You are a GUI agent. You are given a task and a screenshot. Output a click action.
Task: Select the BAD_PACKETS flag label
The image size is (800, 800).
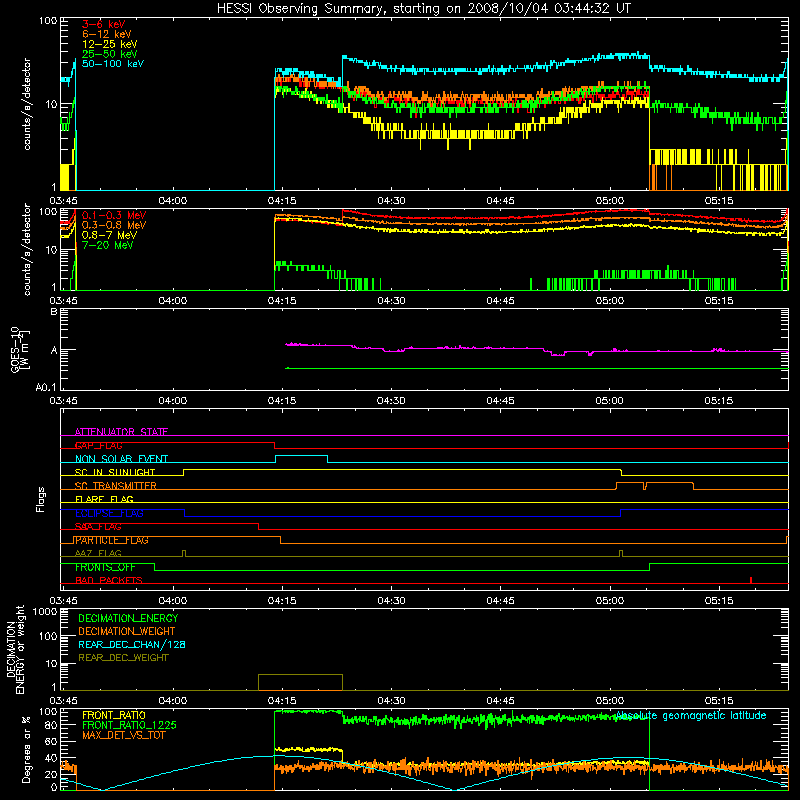(109, 580)
